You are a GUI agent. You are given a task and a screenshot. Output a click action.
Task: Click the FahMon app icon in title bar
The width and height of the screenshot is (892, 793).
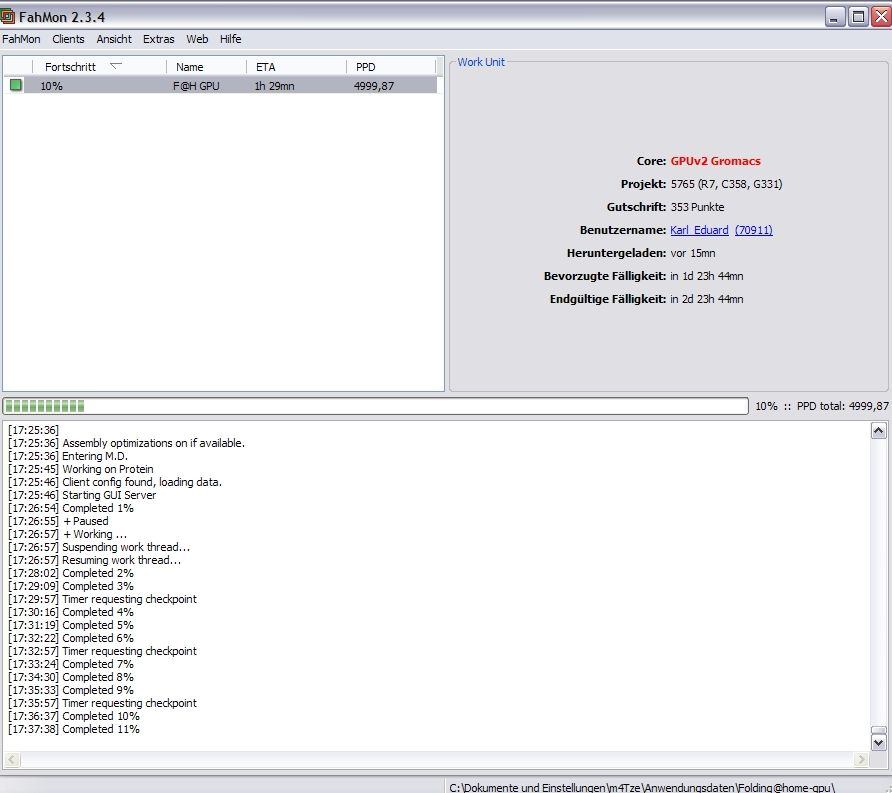tap(7, 16)
